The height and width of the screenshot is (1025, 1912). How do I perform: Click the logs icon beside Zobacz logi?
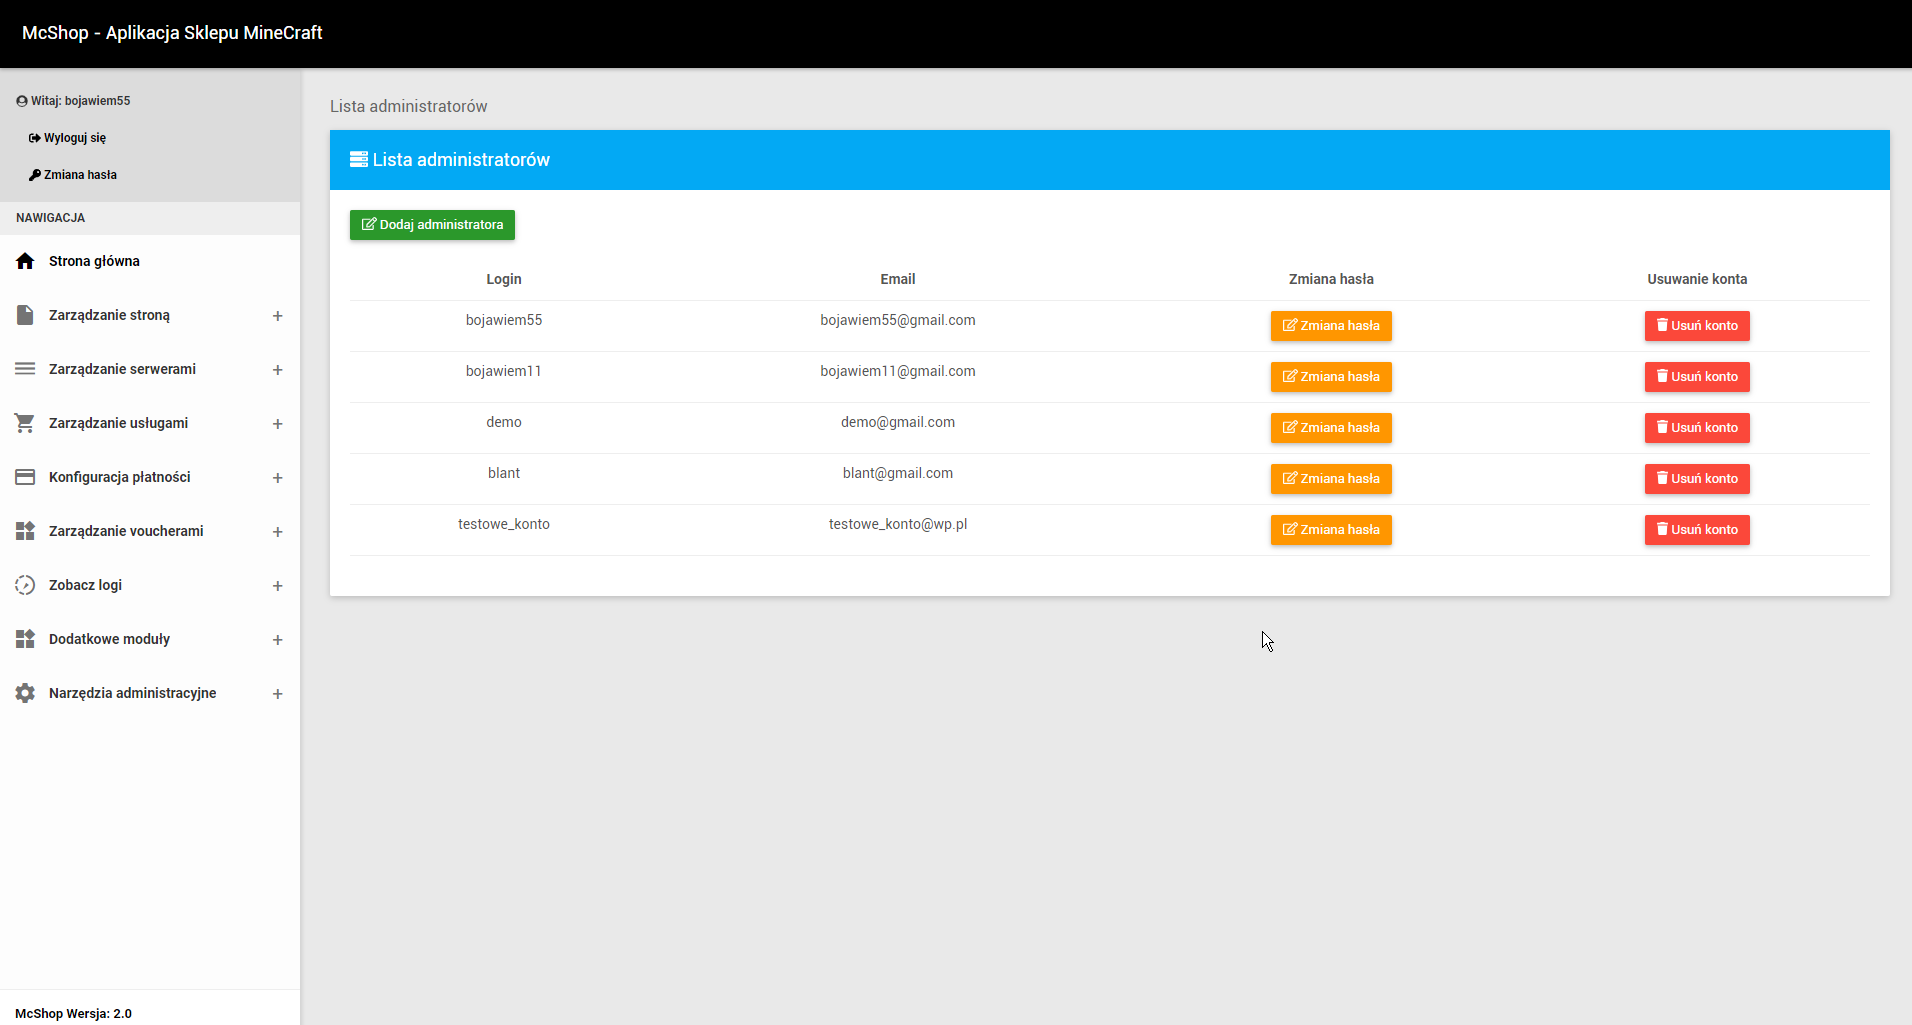pyautogui.click(x=25, y=585)
